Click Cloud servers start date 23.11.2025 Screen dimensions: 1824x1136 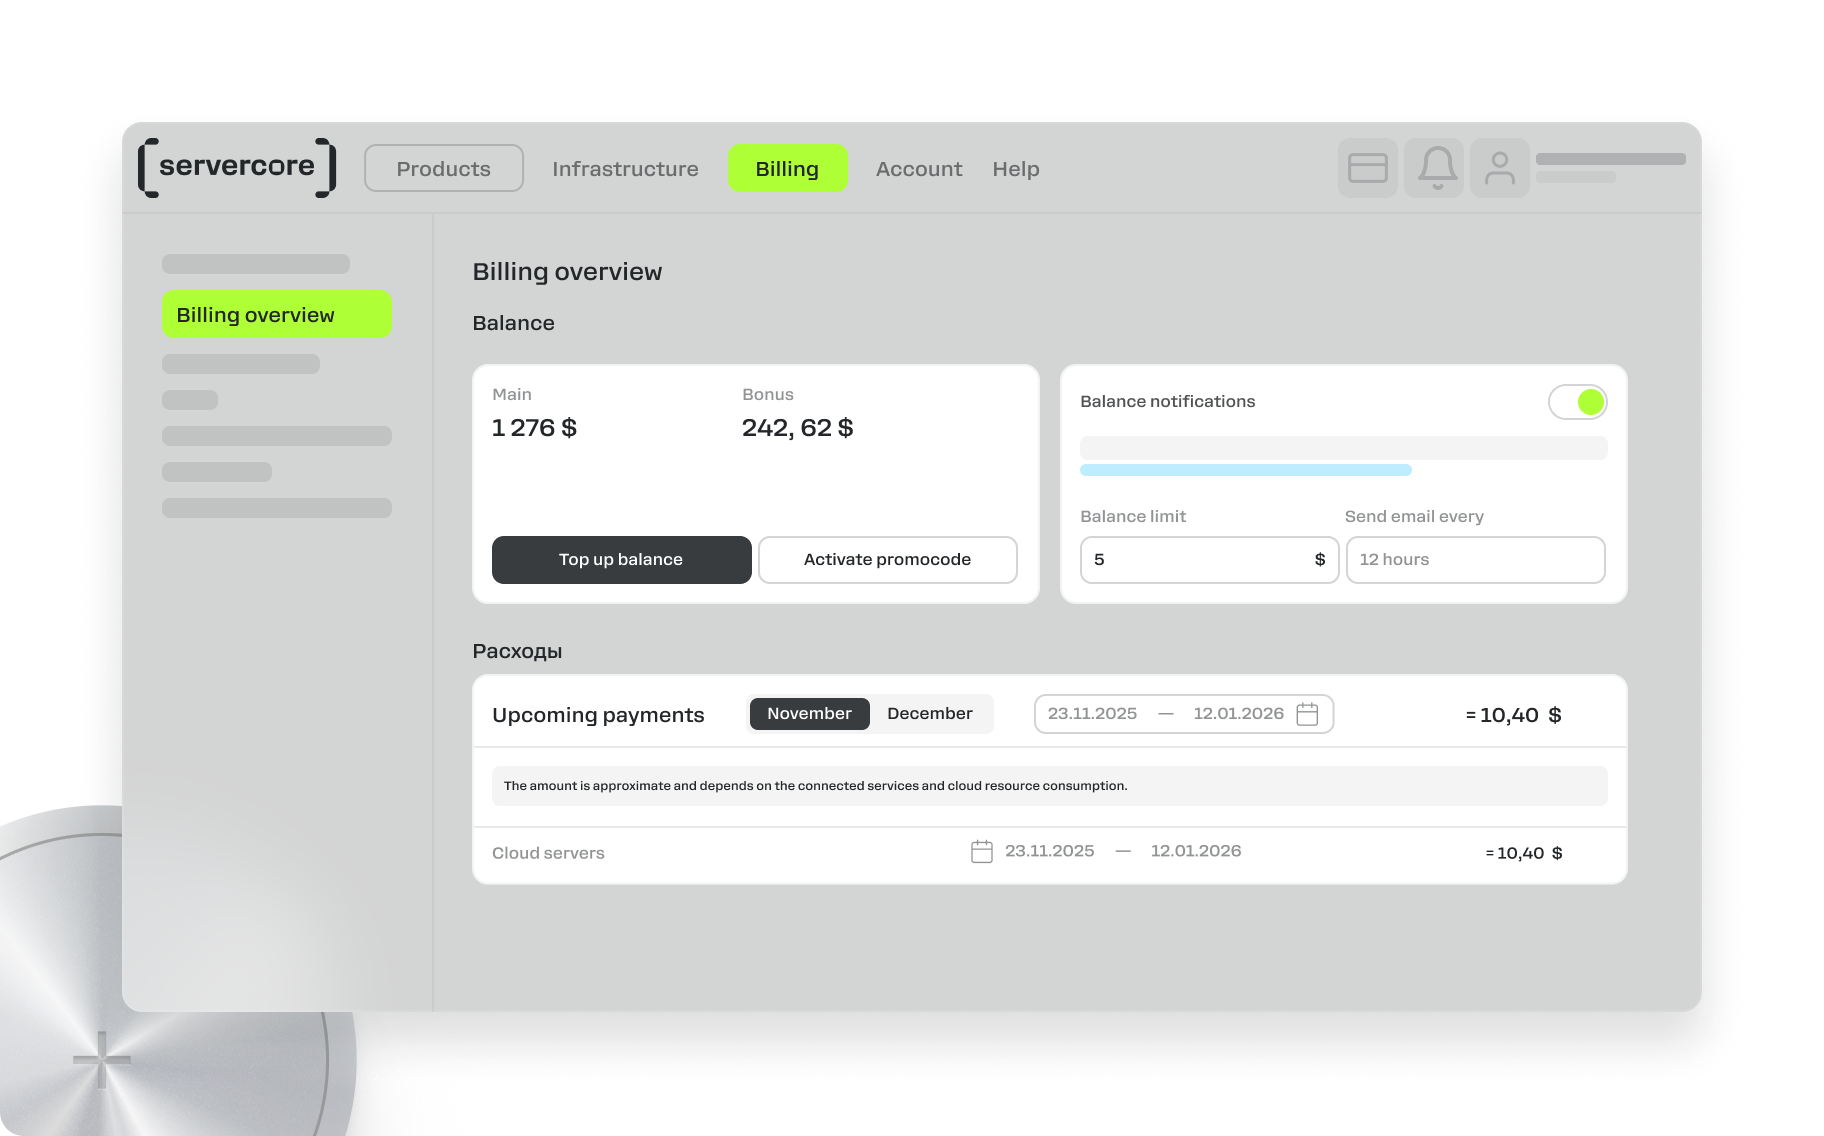click(x=1049, y=851)
